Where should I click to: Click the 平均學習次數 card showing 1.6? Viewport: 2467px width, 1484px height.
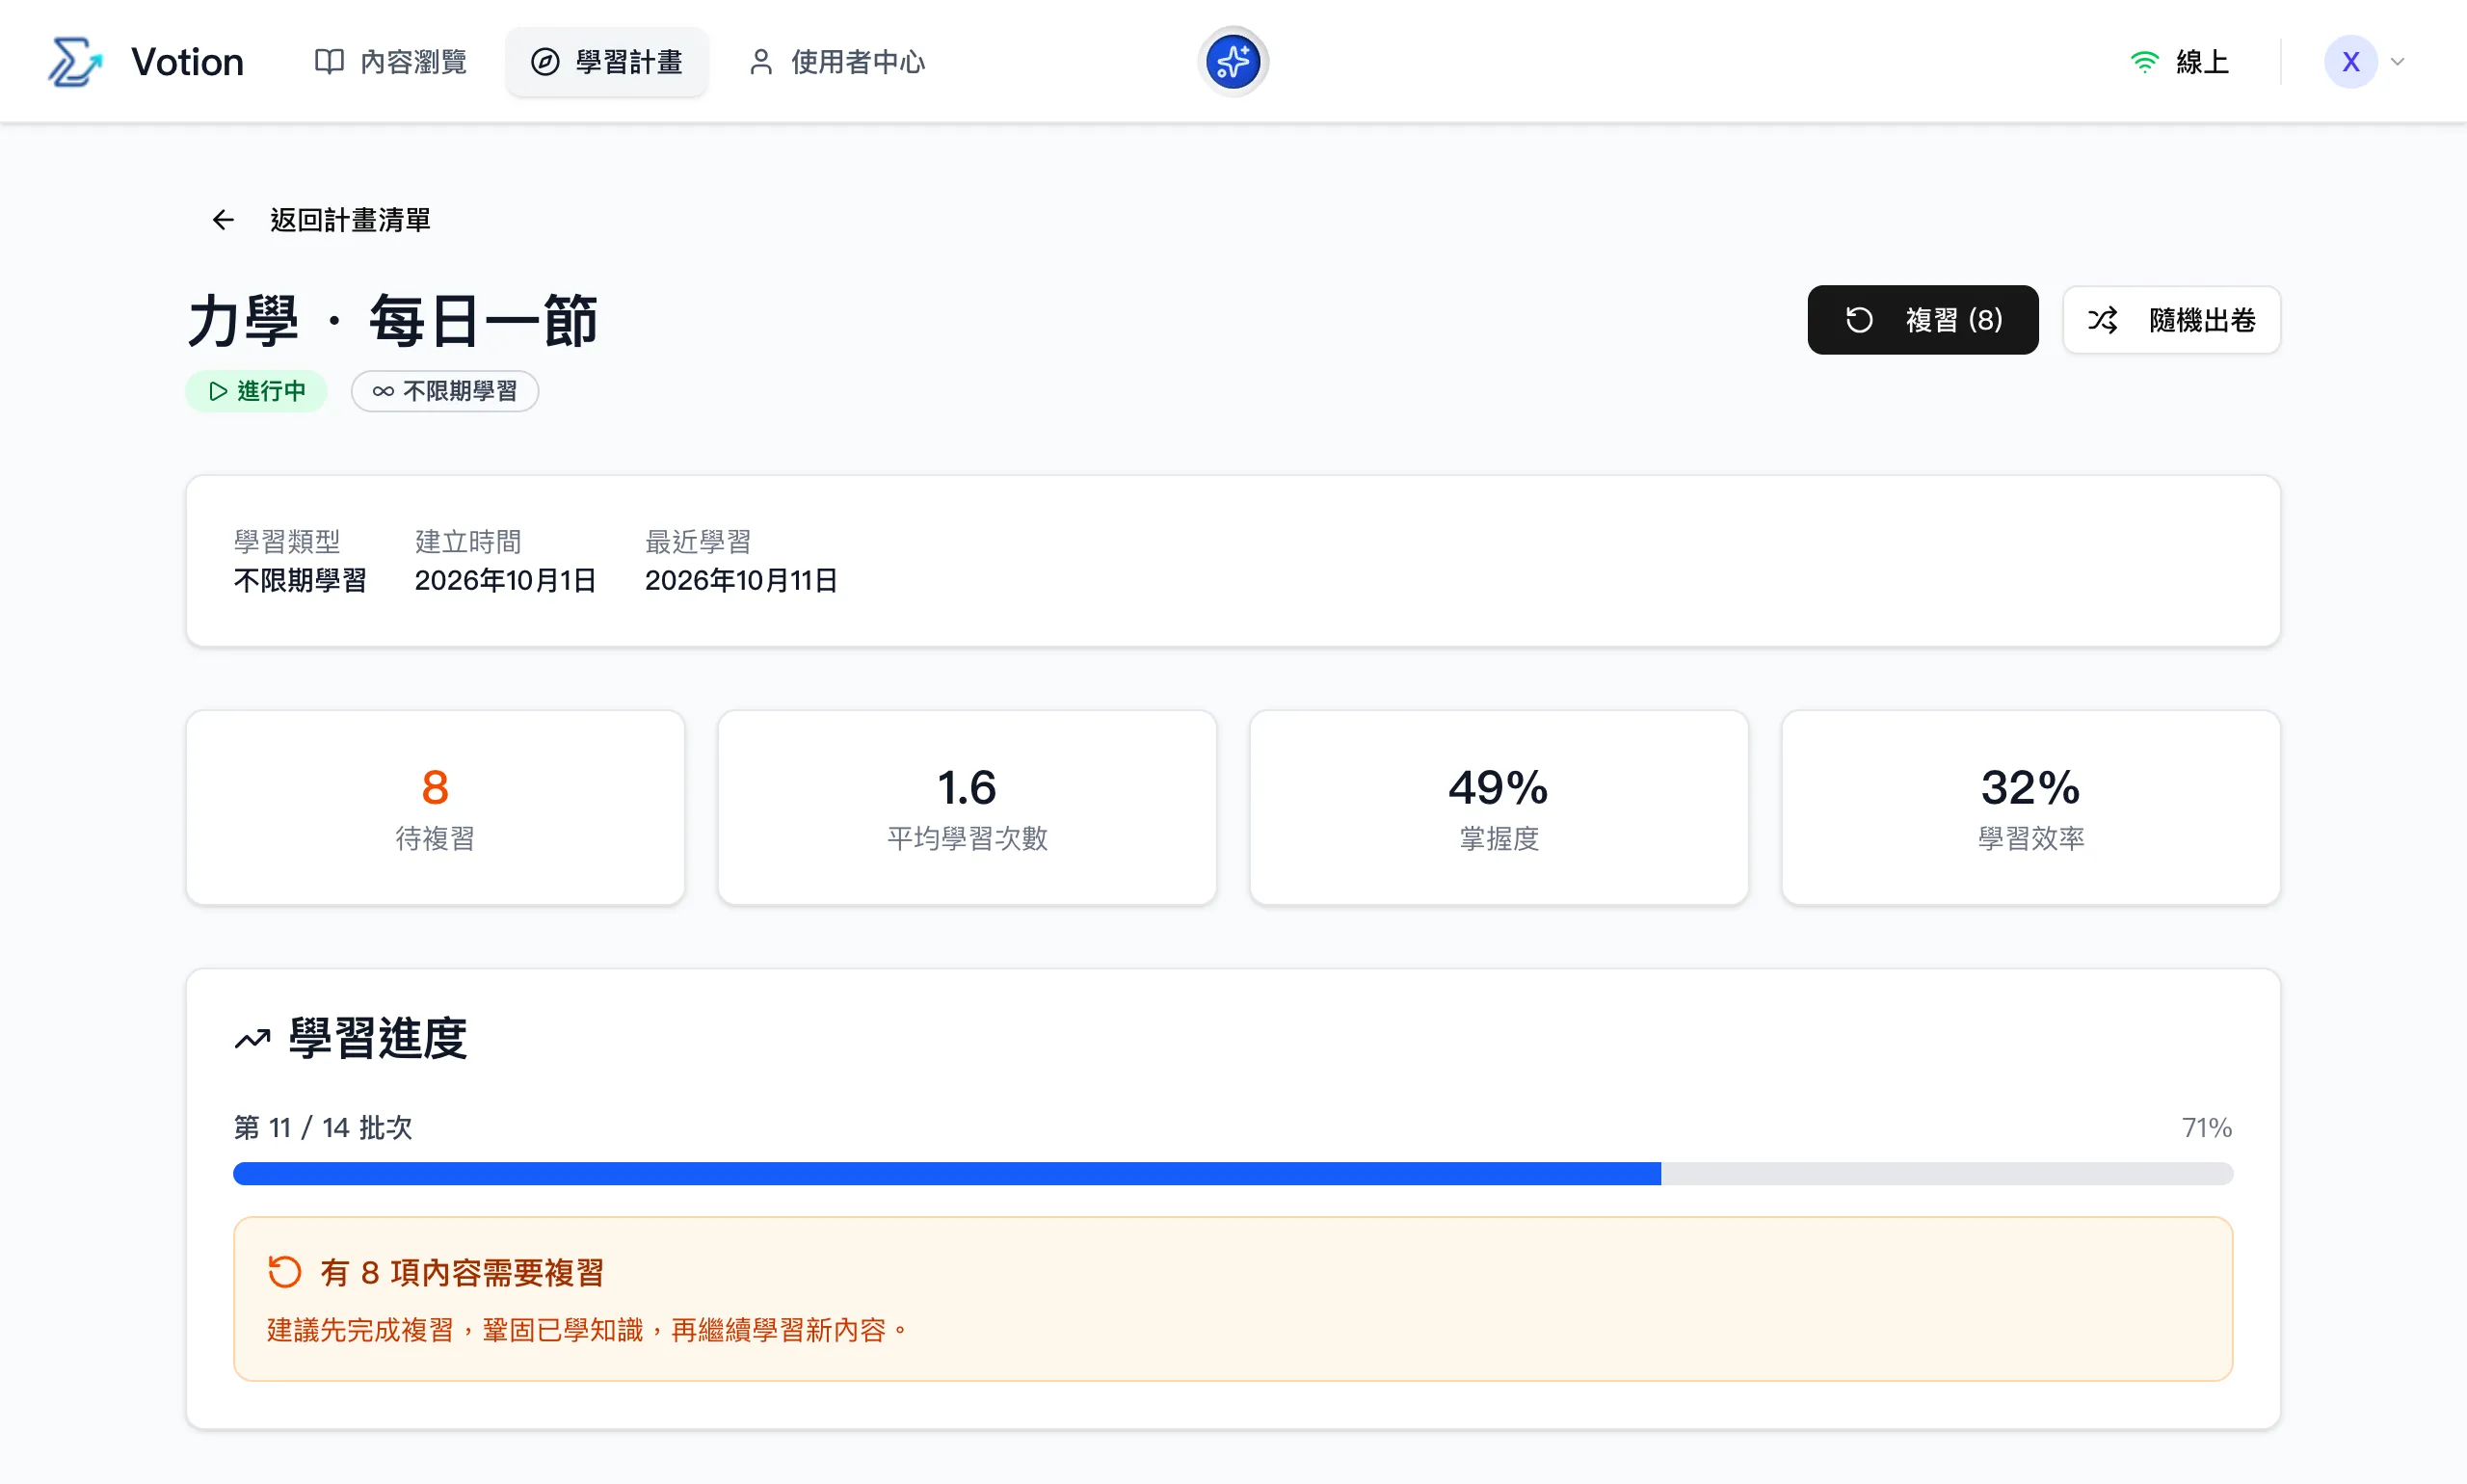tap(967, 808)
